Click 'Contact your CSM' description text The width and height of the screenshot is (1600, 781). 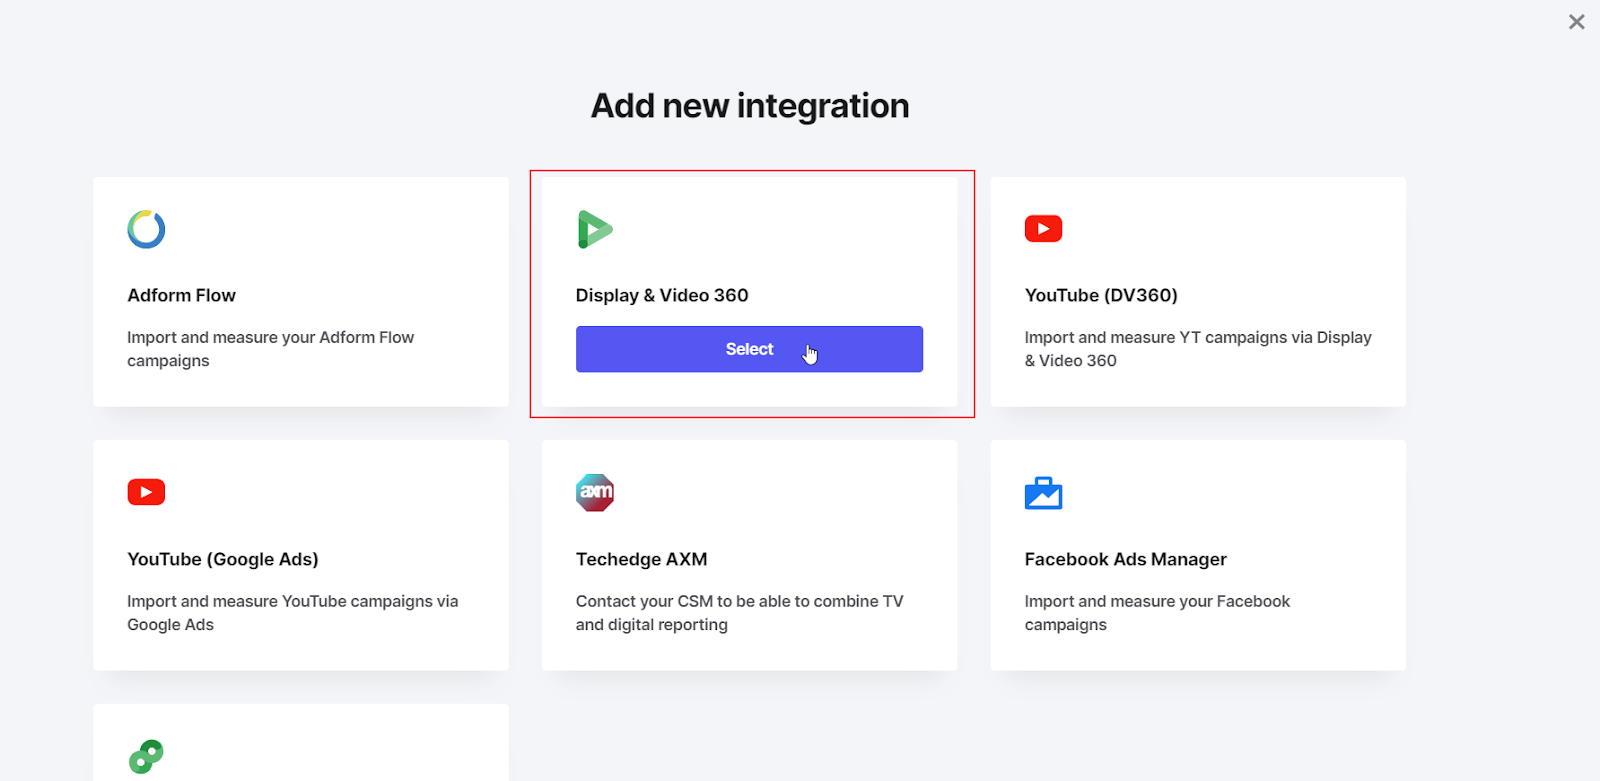[x=739, y=613]
